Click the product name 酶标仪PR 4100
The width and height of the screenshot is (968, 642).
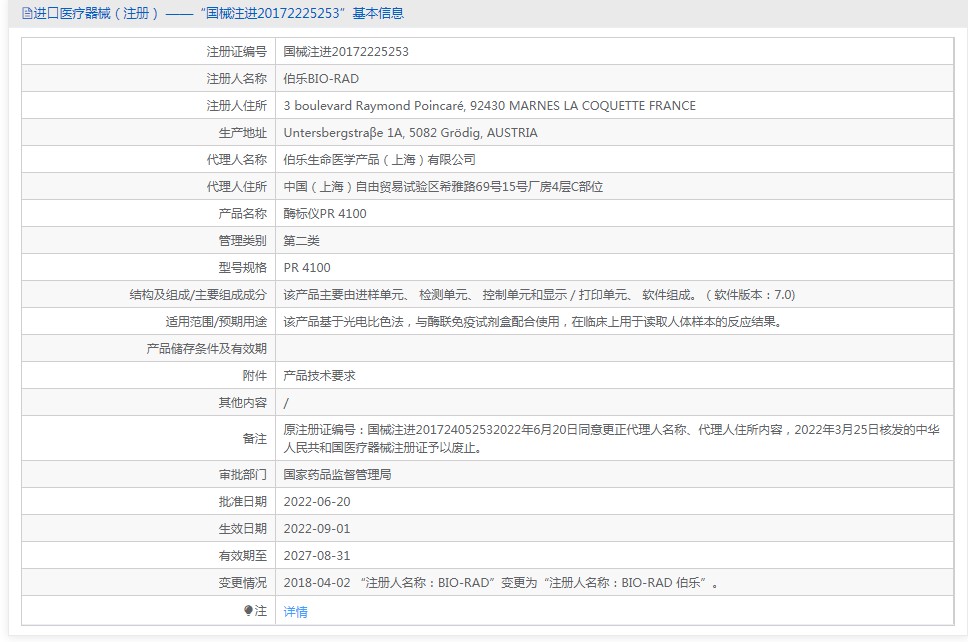pyautogui.click(x=325, y=214)
